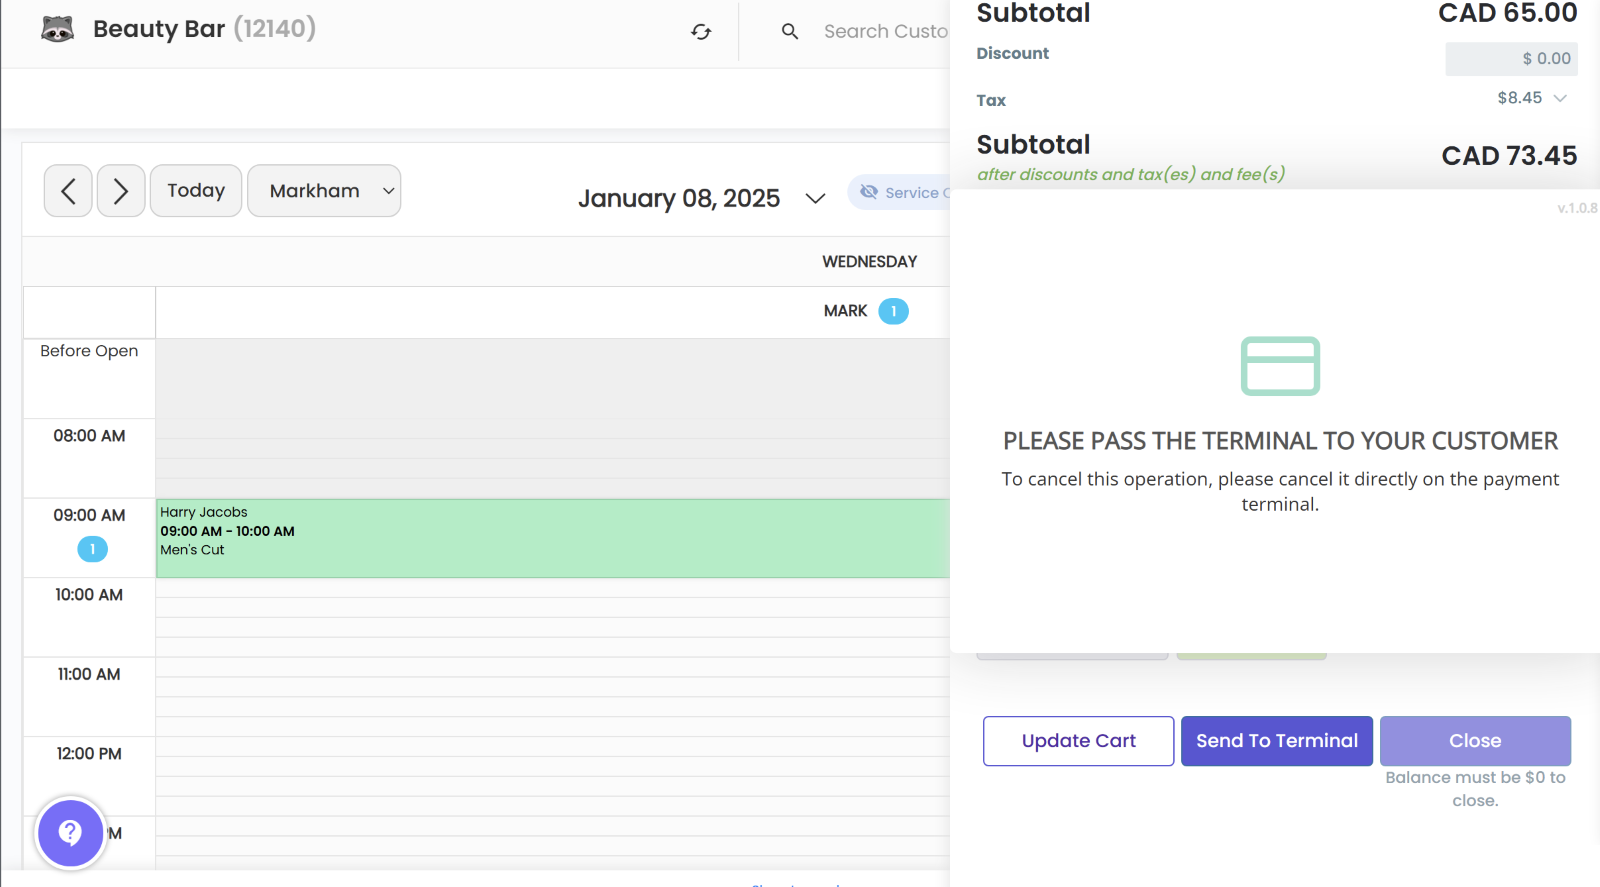
Task: Open Harry Jacobs Men's Cut appointment
Action: 550,538
